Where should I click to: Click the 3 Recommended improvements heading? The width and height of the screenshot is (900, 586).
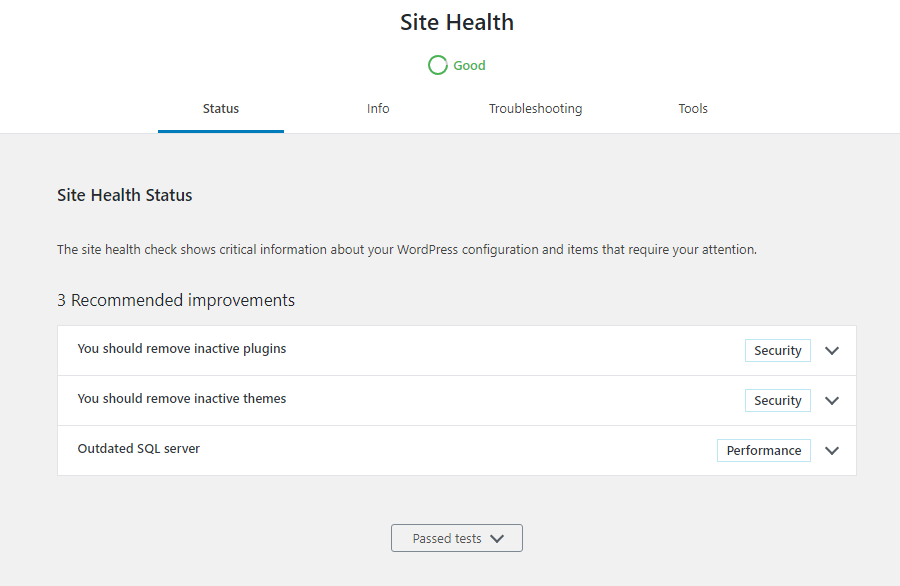coord(176,300)
